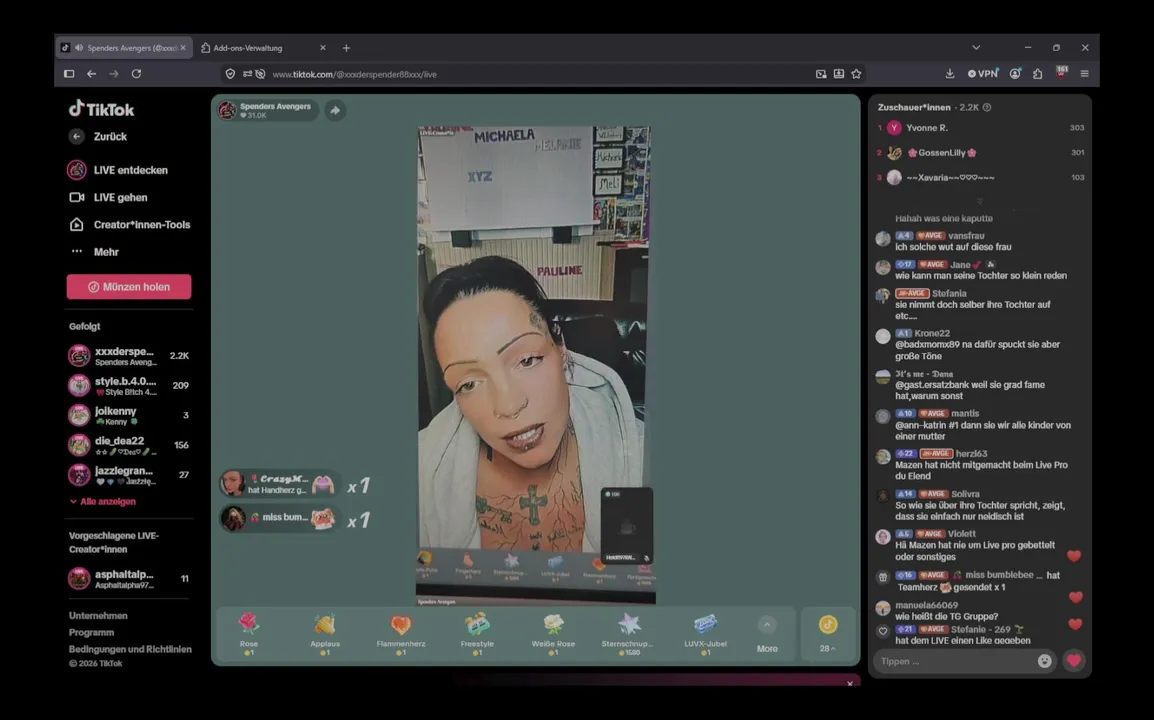Open the CrazyM... gift notification
Viewport: 1154px width, 720px height.
(x=280, y=484)
